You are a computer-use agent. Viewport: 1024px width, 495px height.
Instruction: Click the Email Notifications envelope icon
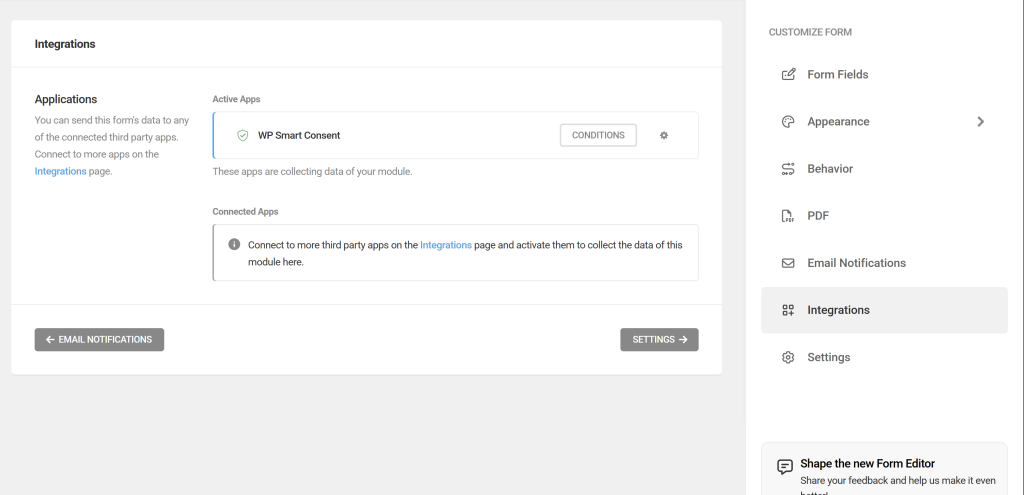(x=788, y=263)
